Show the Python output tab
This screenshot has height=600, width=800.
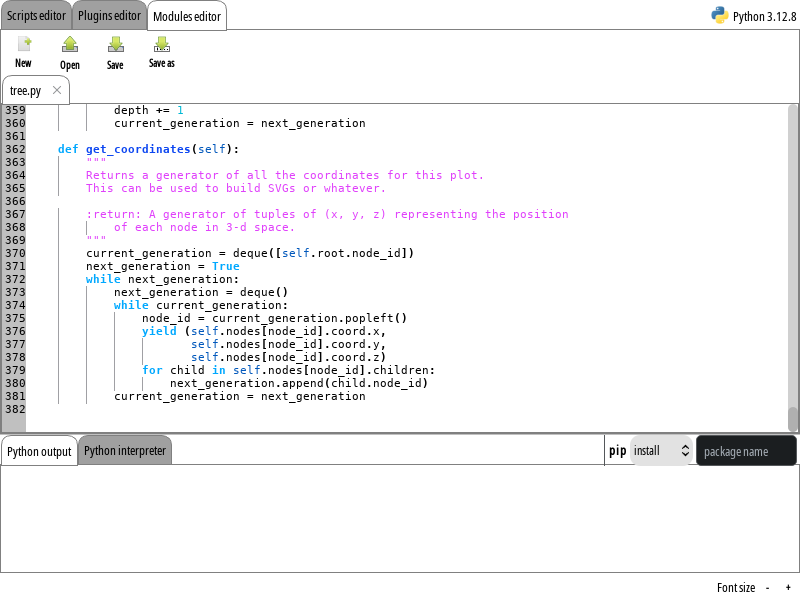tap(39, 451)
